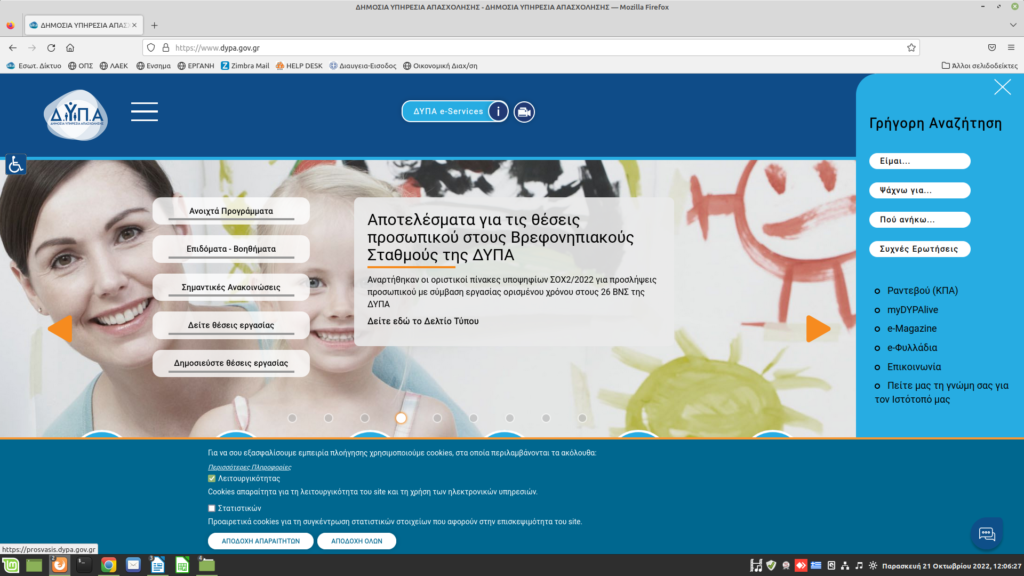Toggle the Λειτουργικότητας cookies checkbox
The image size is (1024, 576).
tap(212, 479)
